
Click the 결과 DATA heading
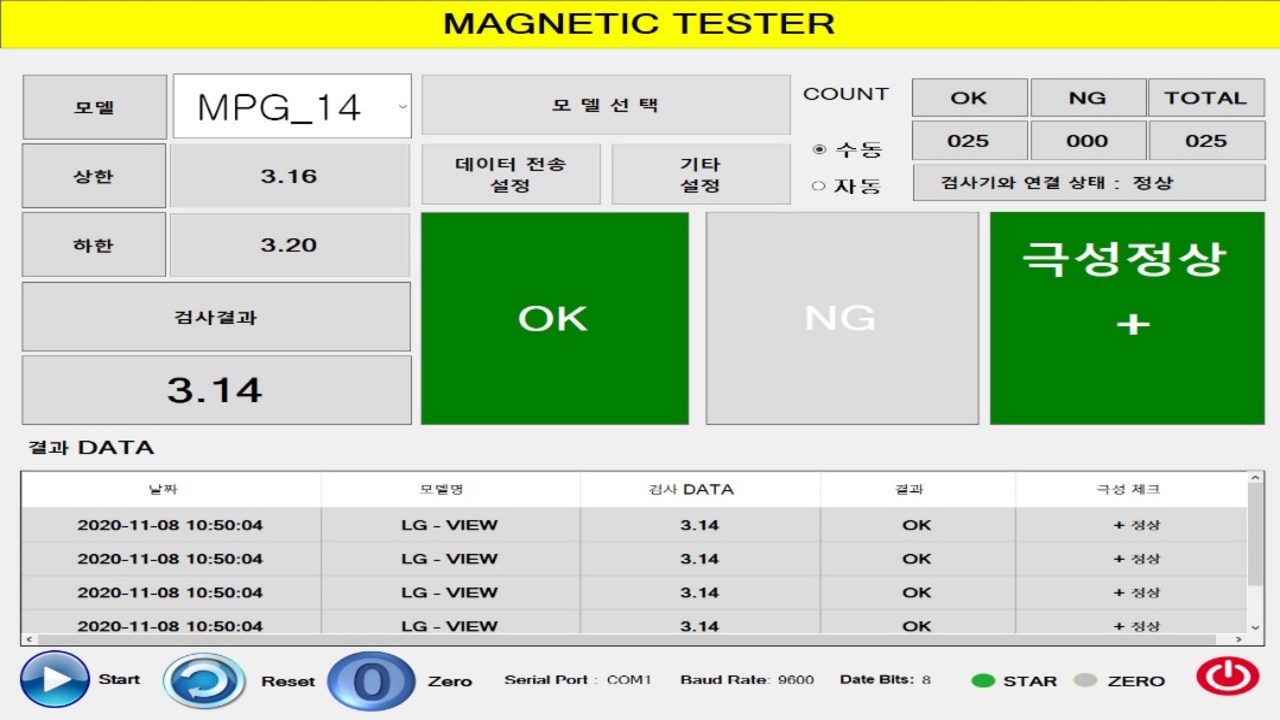tap(91, 448)
